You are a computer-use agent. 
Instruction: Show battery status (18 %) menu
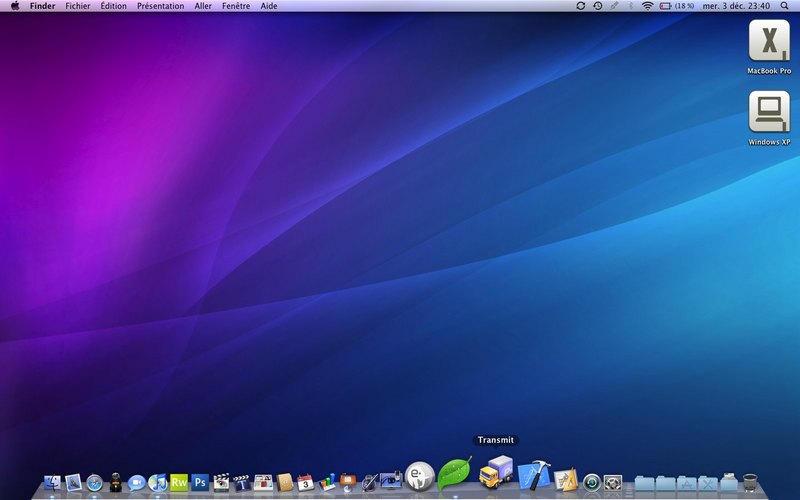pyautogui.click(x=677, y=6)
